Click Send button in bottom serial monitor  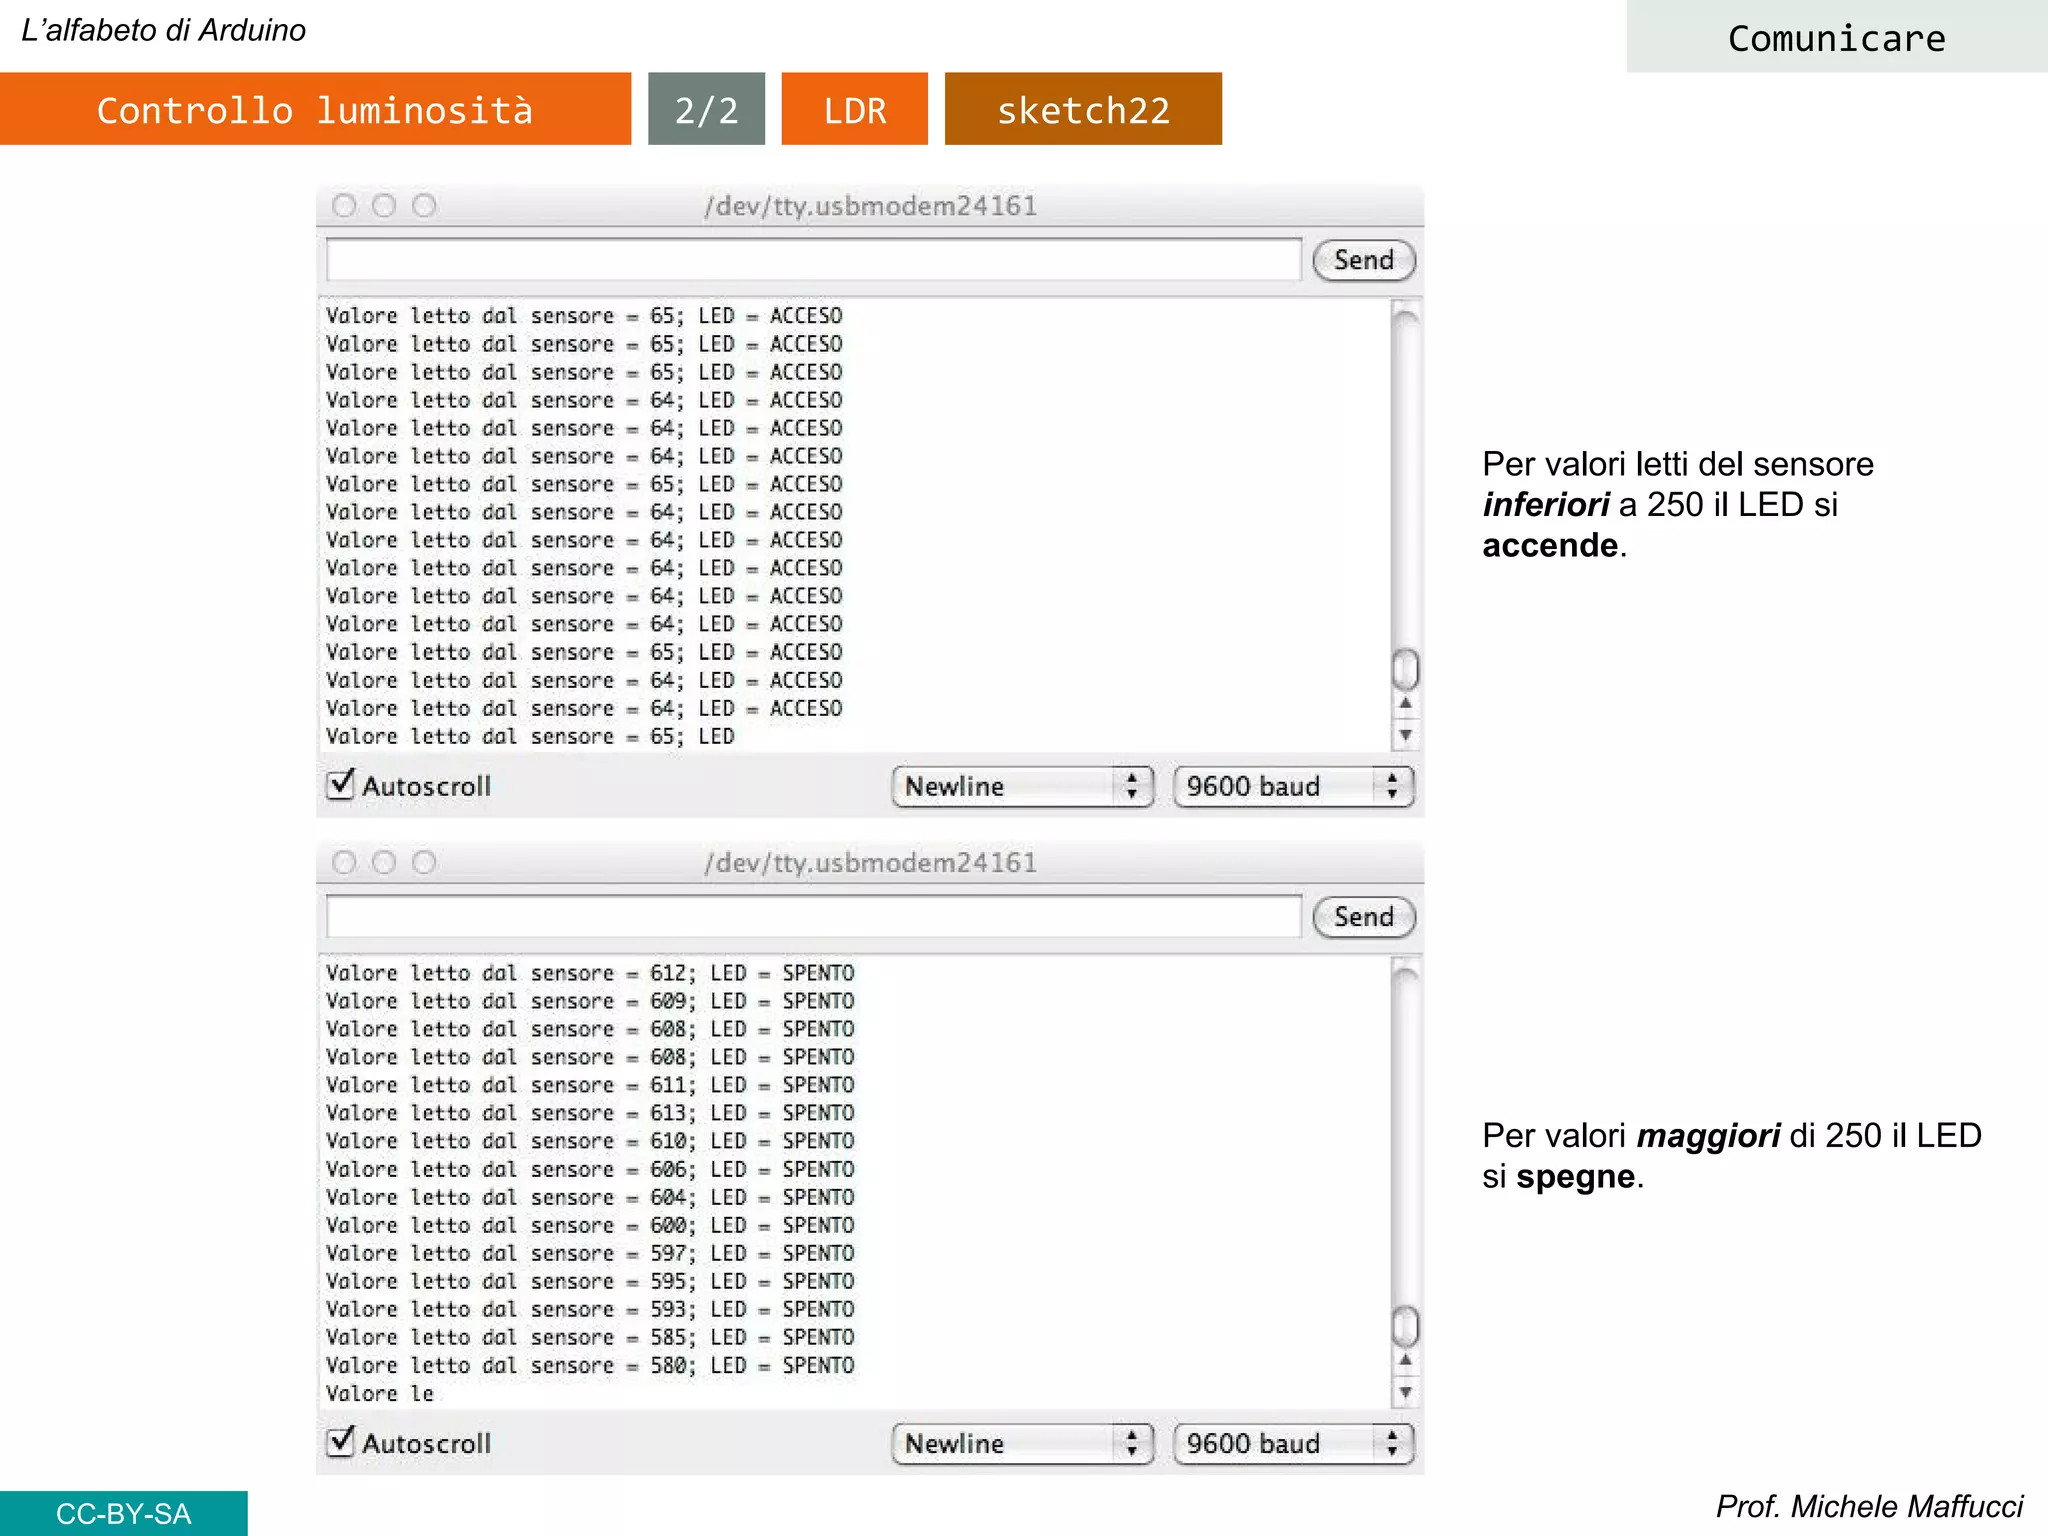click(x=1363, y=917)
